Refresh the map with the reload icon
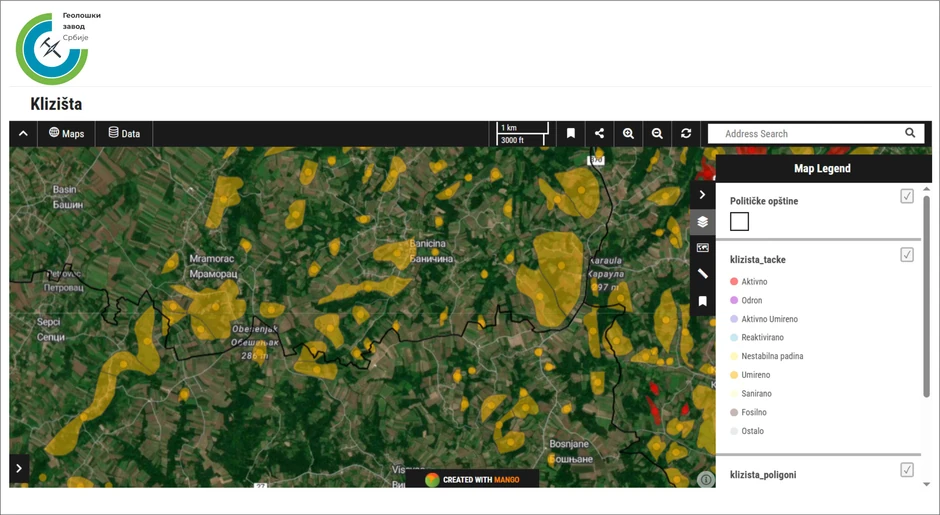The width and height of the screenshot is (940, 515). tap(686, 133)
